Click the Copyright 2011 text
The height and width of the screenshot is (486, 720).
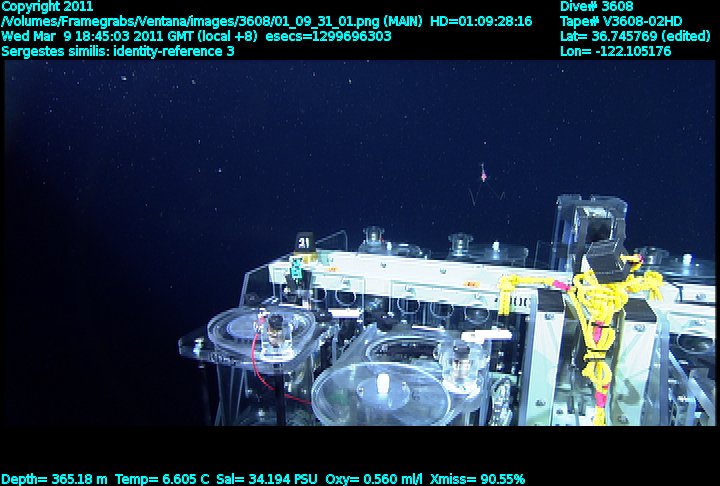(x=47, y=6)
